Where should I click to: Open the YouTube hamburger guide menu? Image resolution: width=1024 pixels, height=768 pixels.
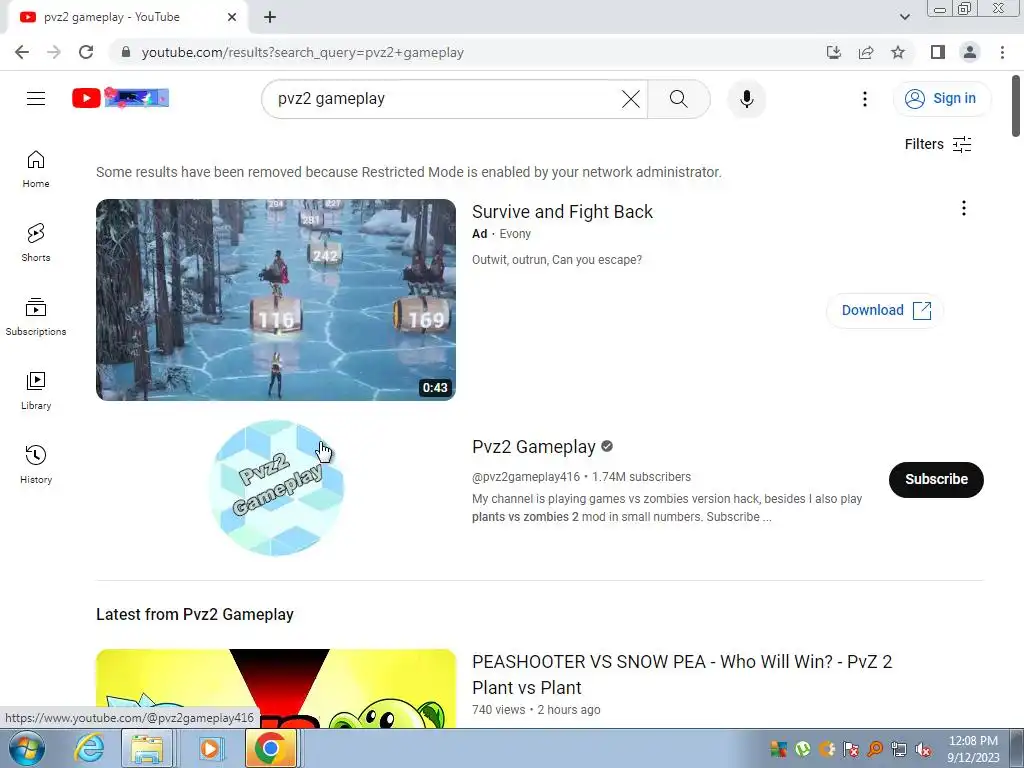(x=36, y=99)
